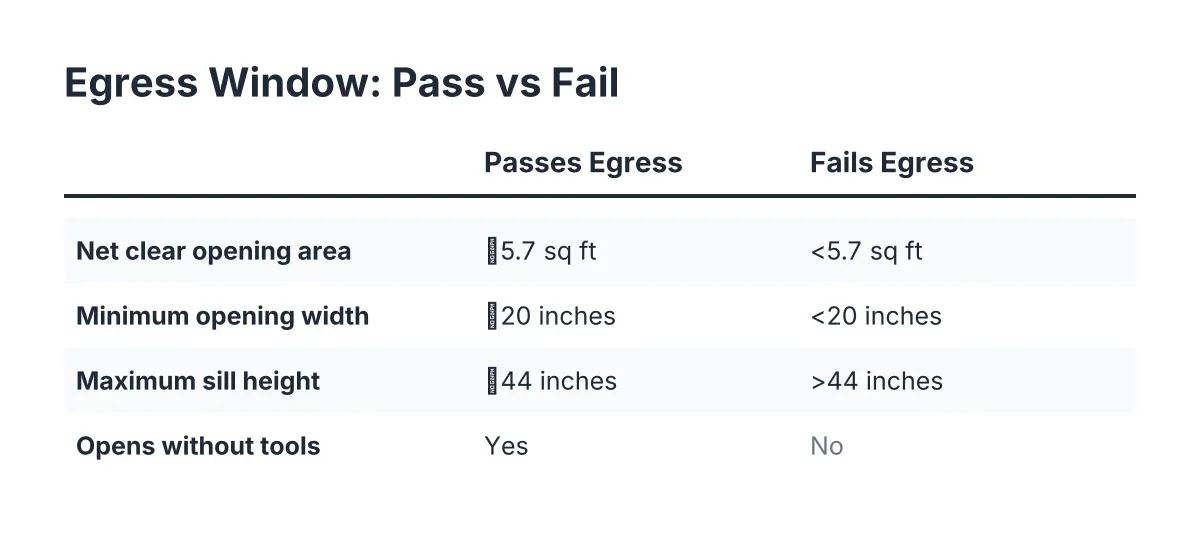
Task: Click the missing-glyph symbol before 20 inches
Action: pyautogui.click(x=492, y=316)
